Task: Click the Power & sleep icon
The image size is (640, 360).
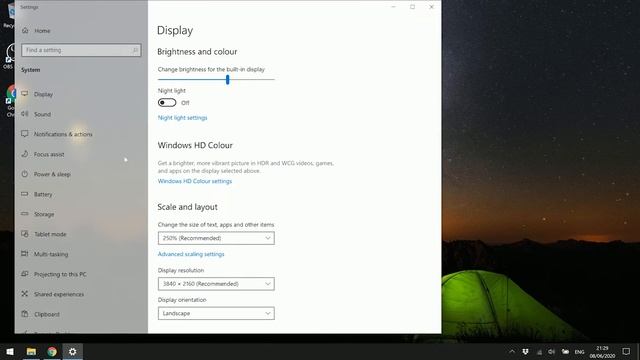Action: point(25,174)
